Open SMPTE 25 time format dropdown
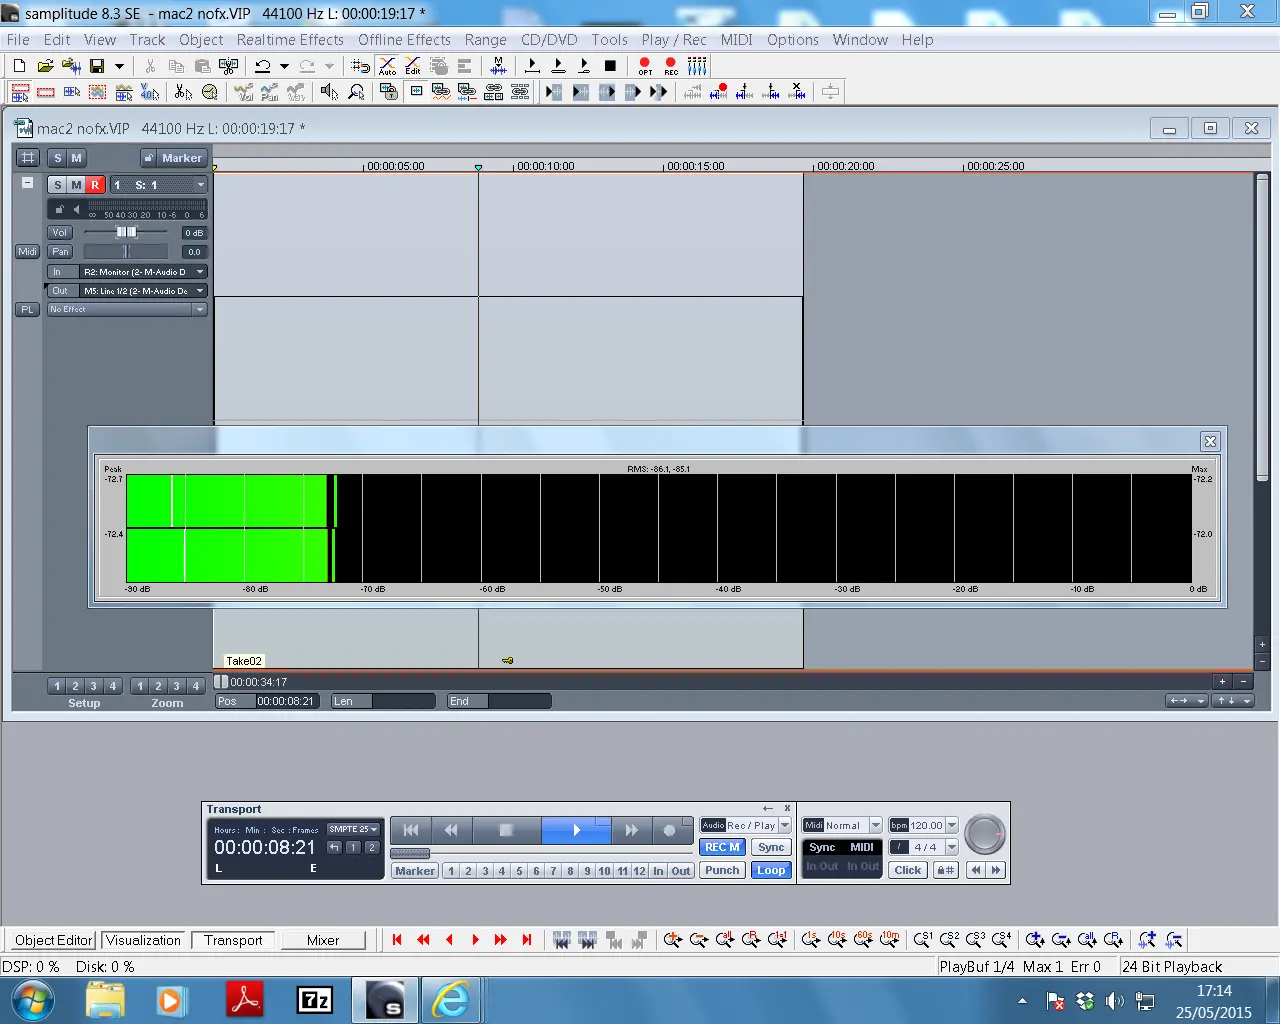Image resolution: width=1280 pixels, height=1024 pixels. pyautogui.click(x=353, y=829)
